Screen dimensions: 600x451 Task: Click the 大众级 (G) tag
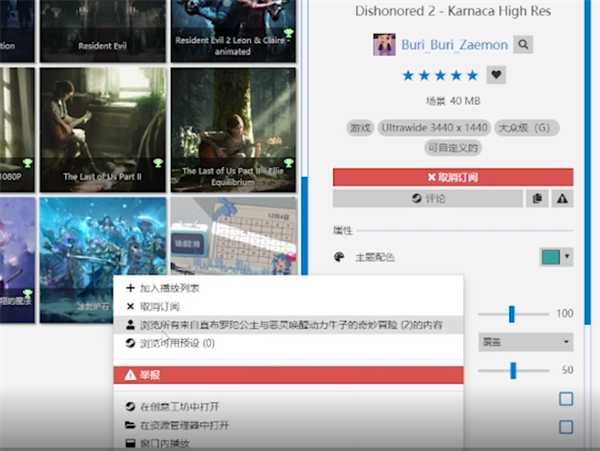tap(527, 128)
